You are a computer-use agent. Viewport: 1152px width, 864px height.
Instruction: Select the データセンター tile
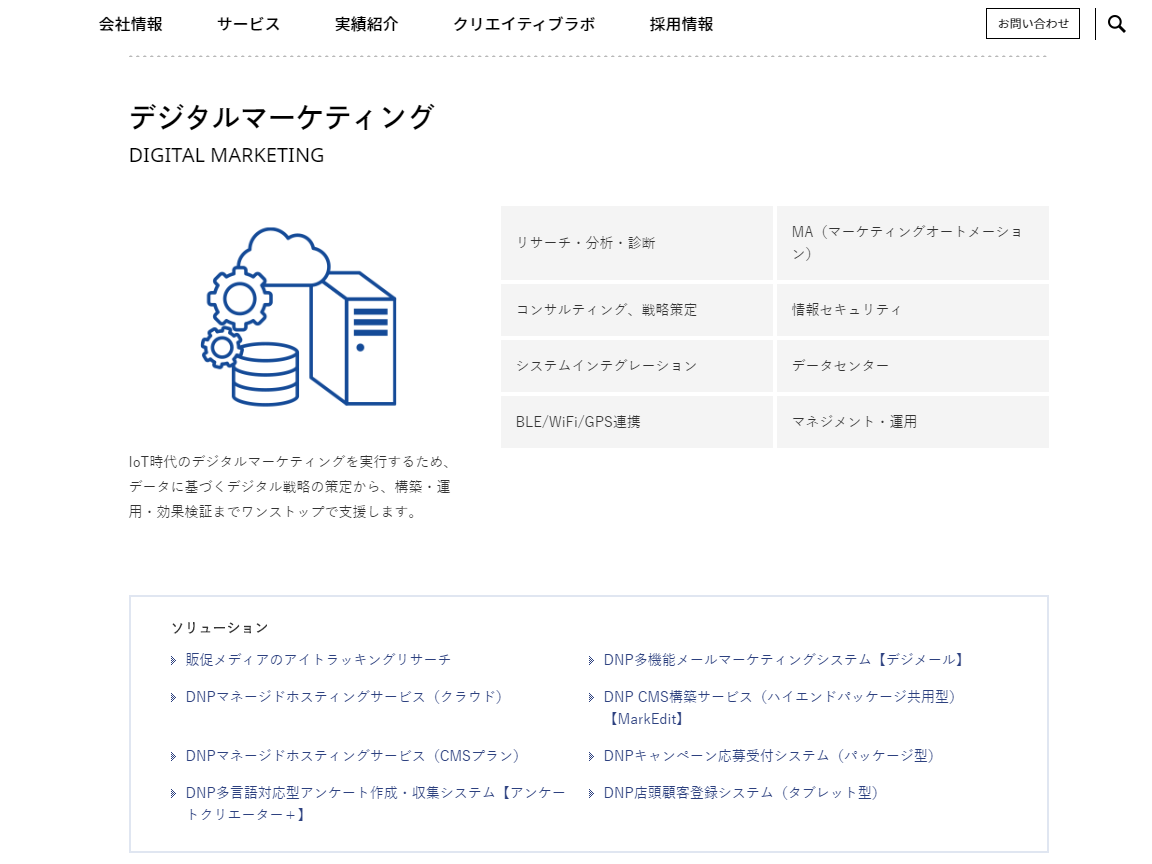pos(912,366)
